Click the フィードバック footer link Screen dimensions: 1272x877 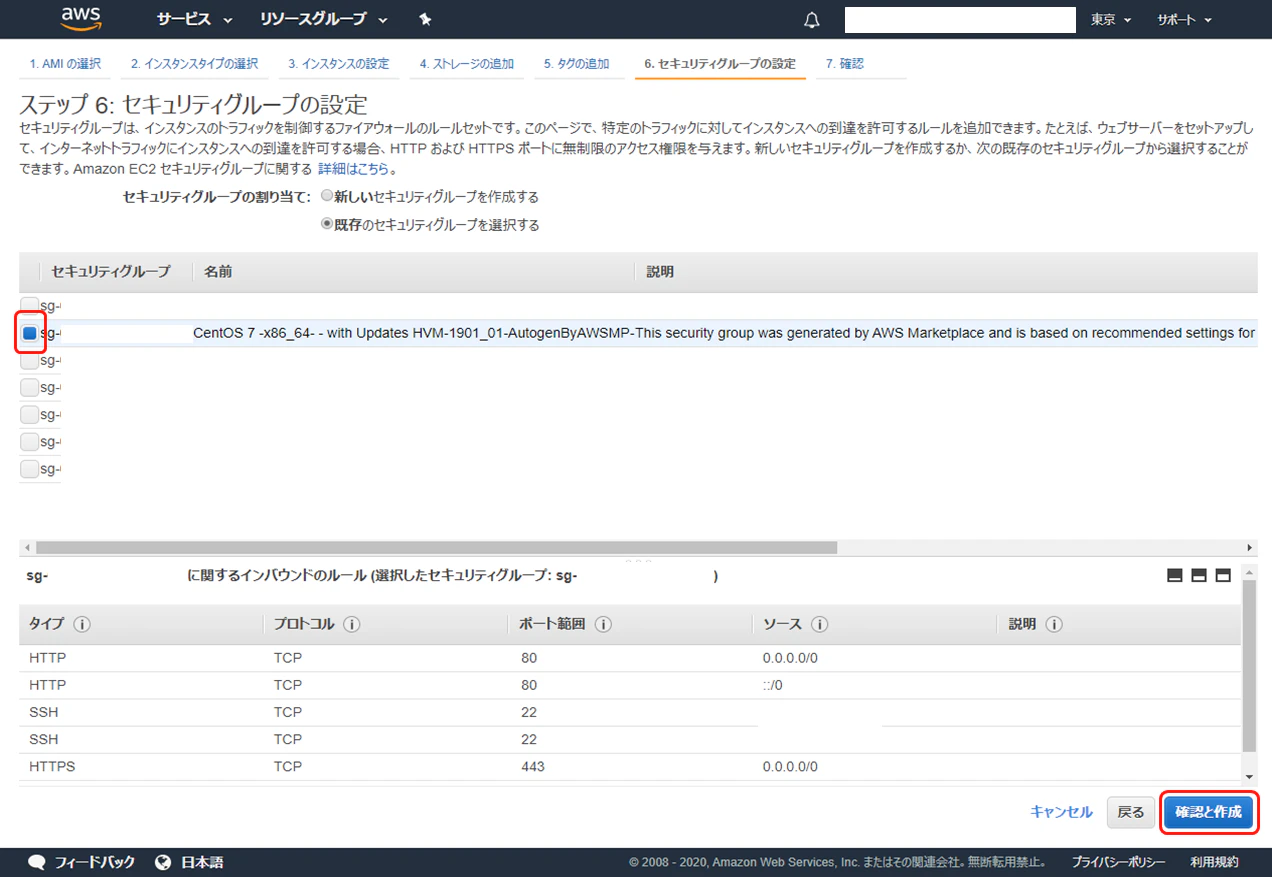click(x=94, y=862)
